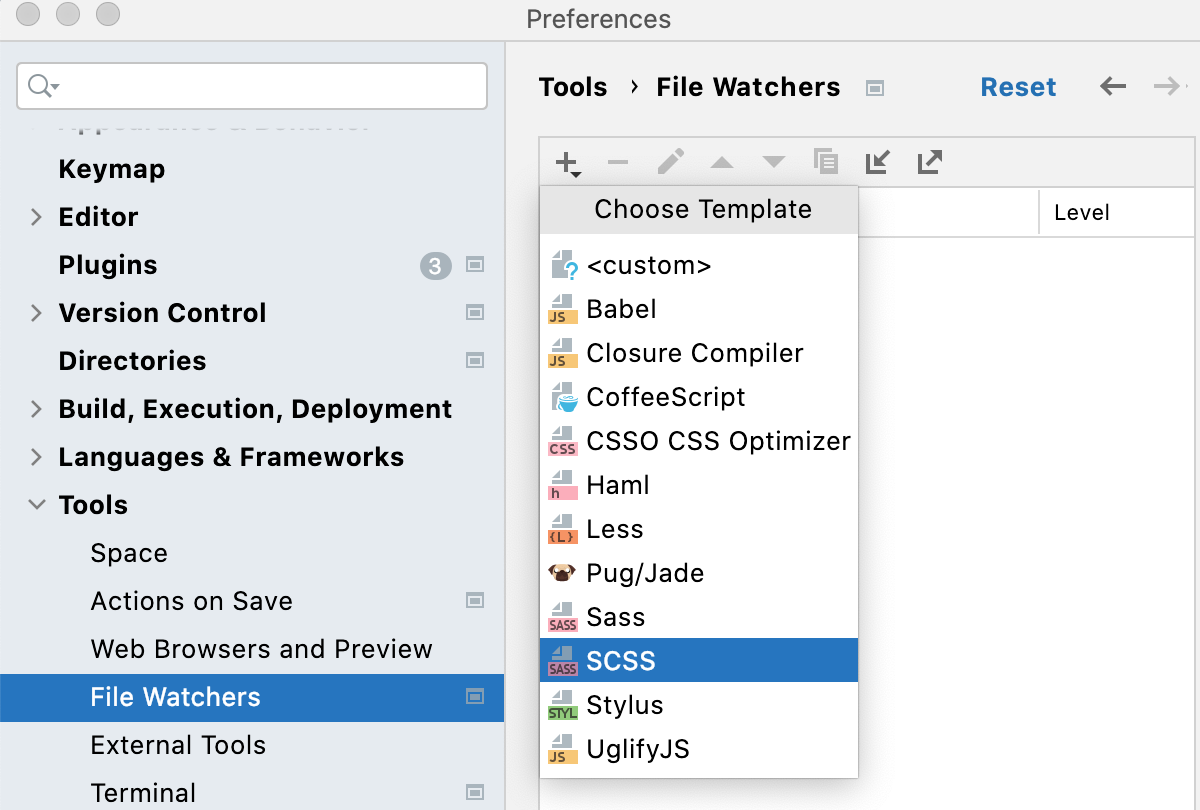1200x810 pixels.
Task: Import watchers via the import icon
Action: coord(877,161)
